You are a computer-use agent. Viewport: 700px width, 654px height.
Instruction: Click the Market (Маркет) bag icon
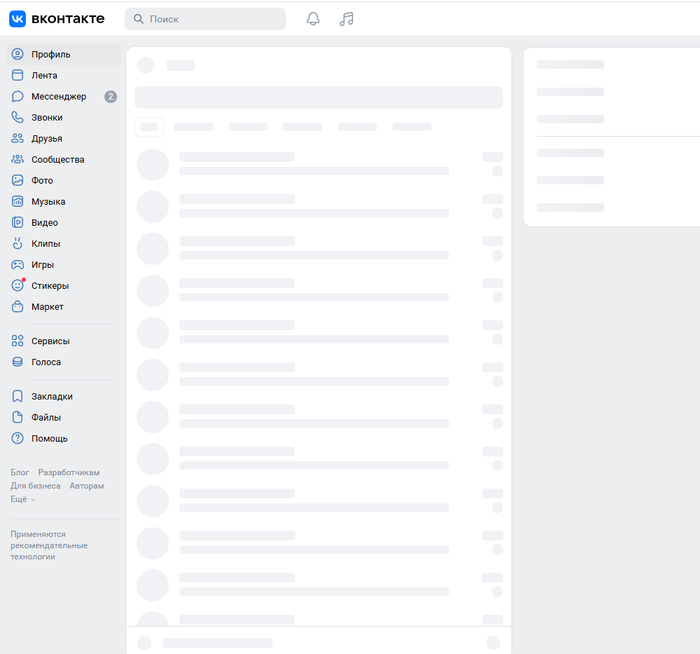[17, 307]
